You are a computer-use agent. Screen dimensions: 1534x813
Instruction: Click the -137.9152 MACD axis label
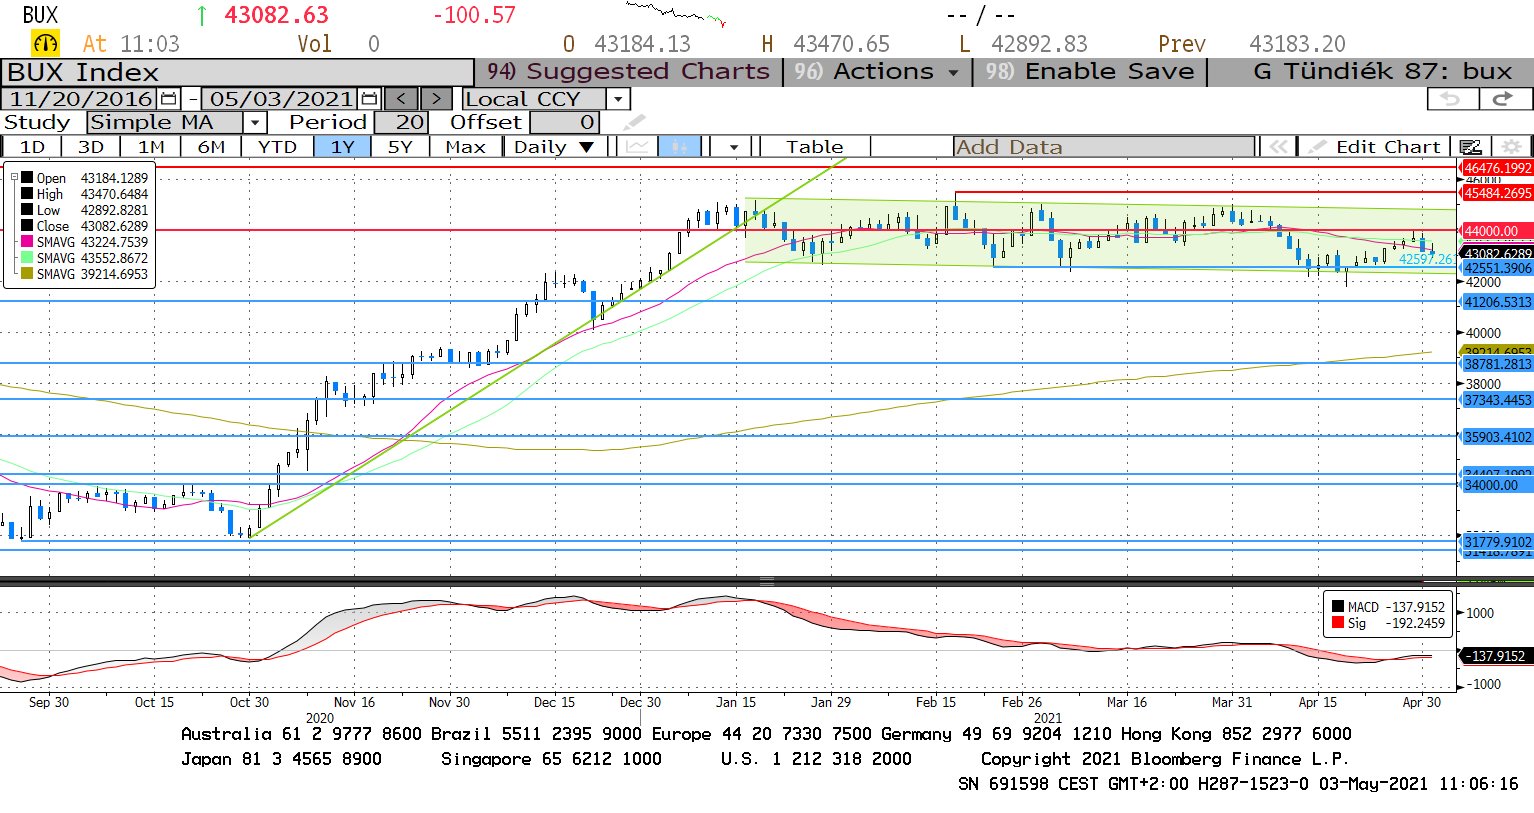click(x=1497, y=656)
